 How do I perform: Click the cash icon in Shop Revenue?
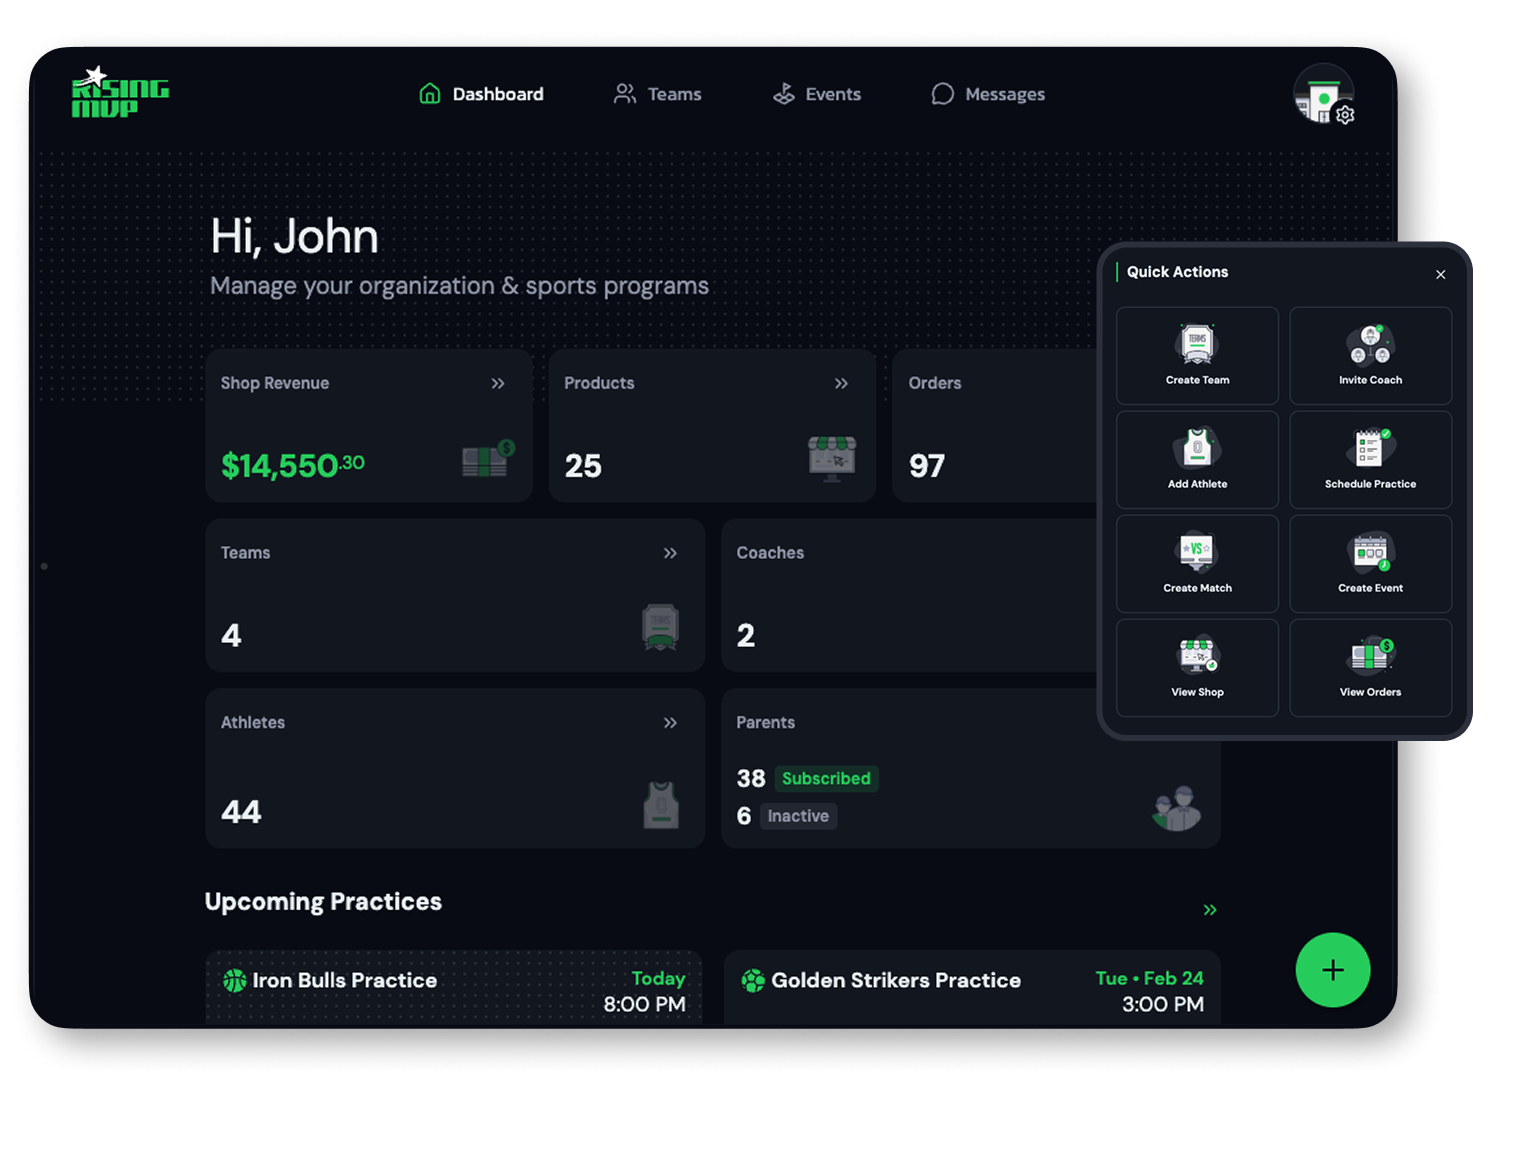(x=488, y=459)
